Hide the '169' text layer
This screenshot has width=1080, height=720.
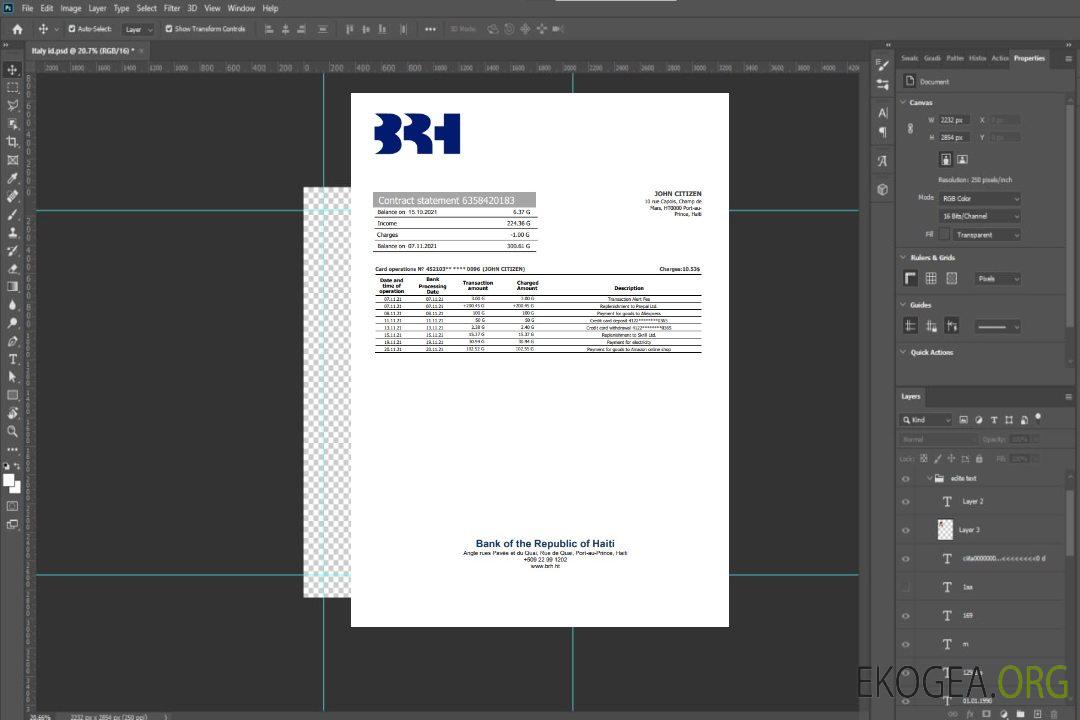906,616
